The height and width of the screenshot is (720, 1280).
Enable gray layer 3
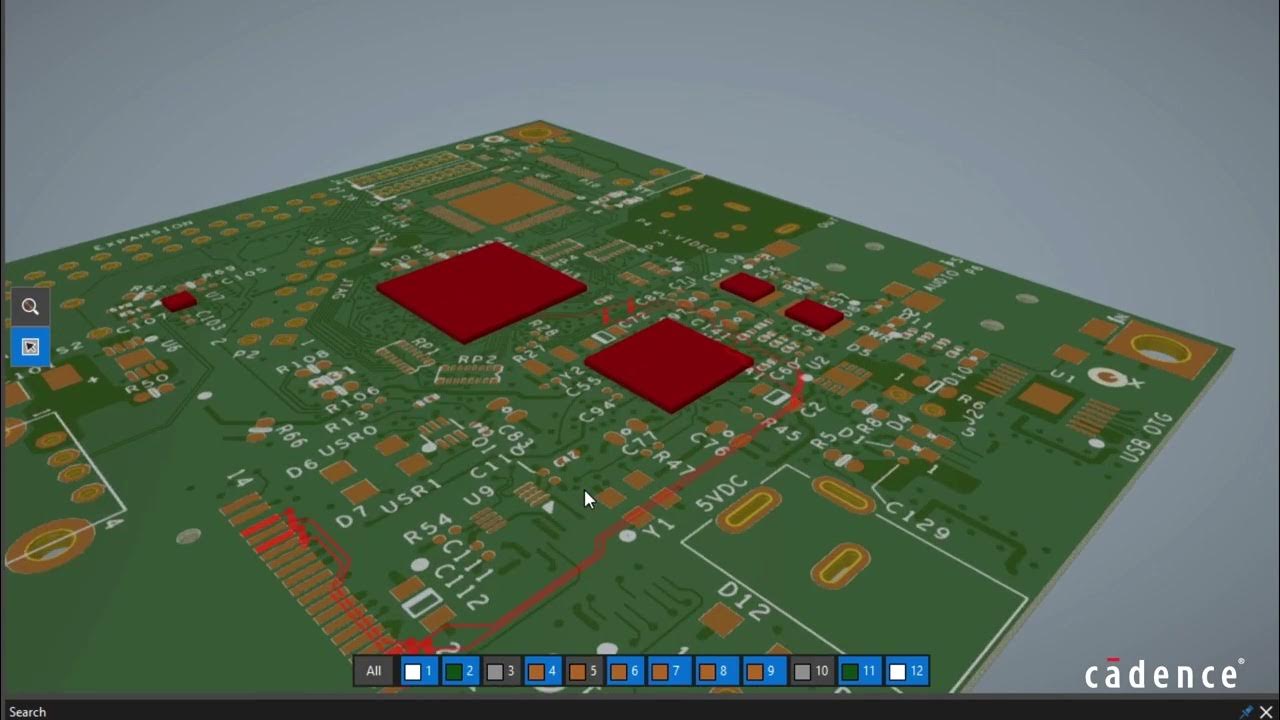pos(501,671)
